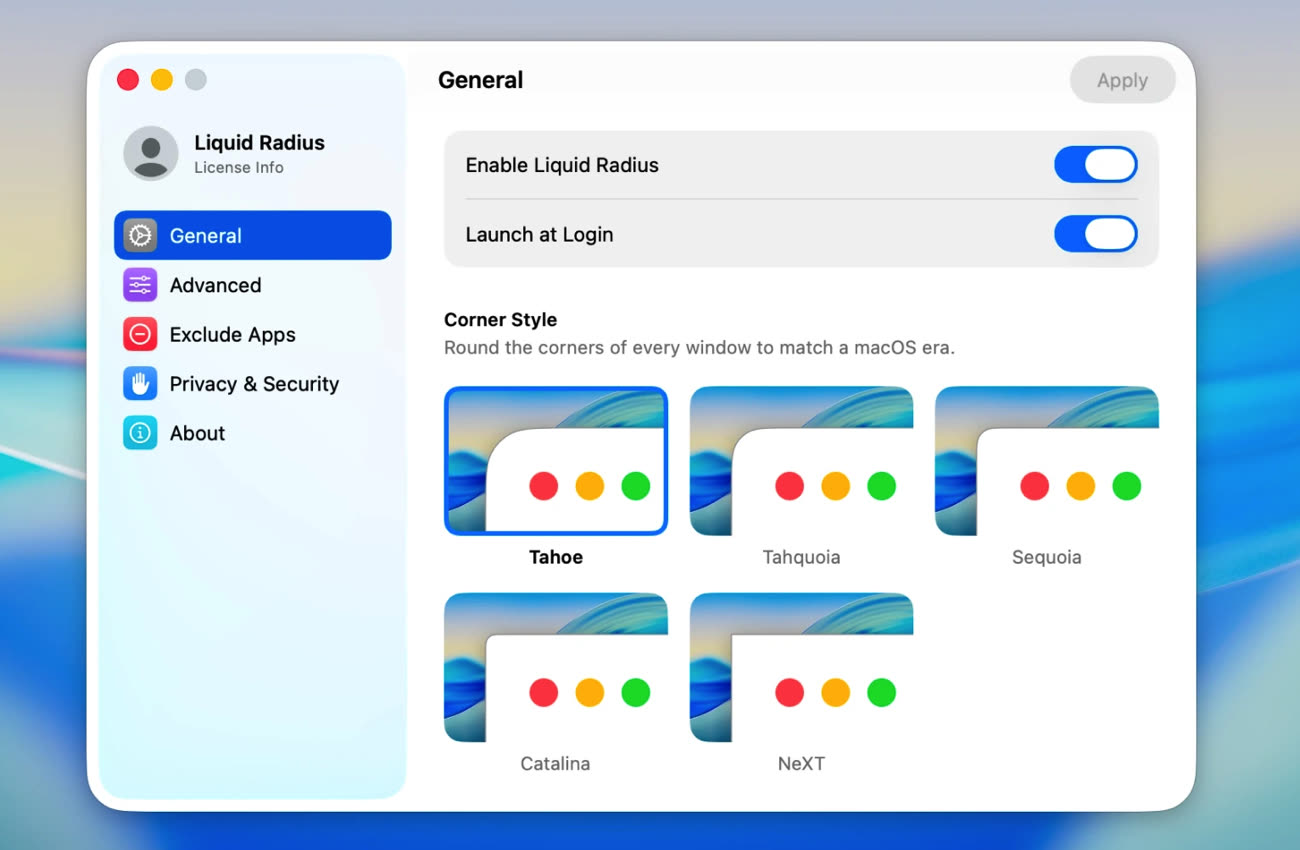1300x850 pixels.
Task: Select the Catalina corner style thumbnail
Action: pos(556,667)
